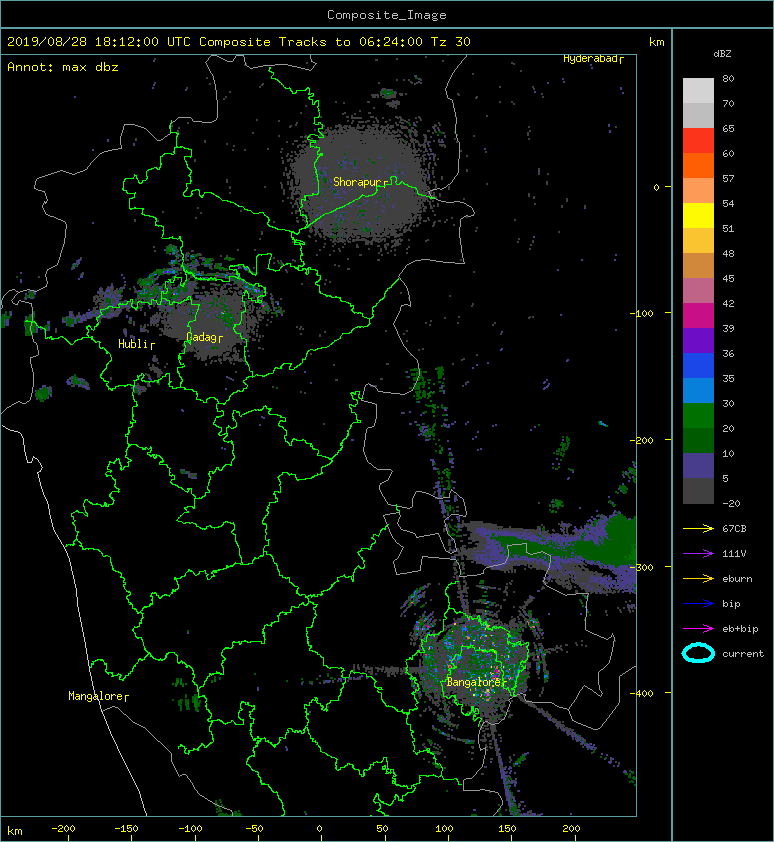The height and width of the screenshot is (842, 774).
Task: Click the 0 tick on the horizontal km axis
Action: pyautogui.click(x=319, y=829)
